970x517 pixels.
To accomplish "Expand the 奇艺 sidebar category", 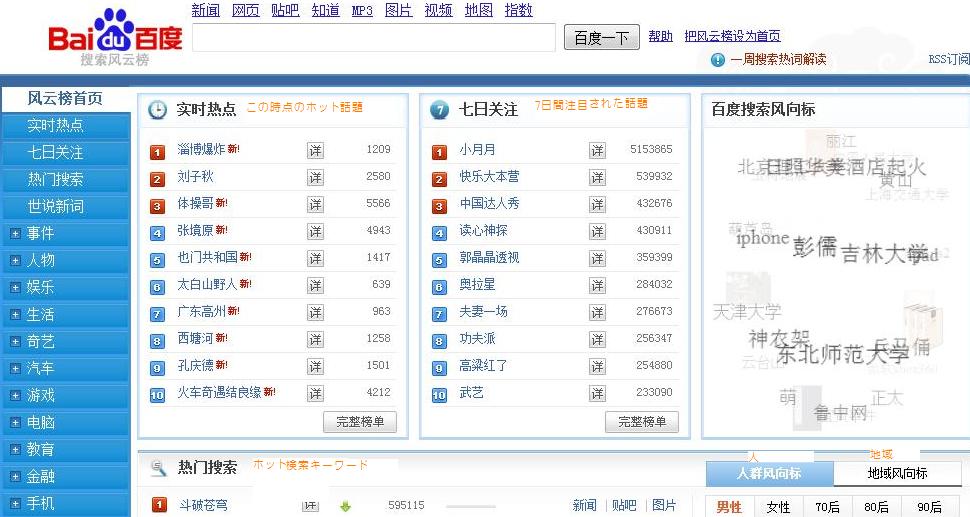I will [15, 341].
